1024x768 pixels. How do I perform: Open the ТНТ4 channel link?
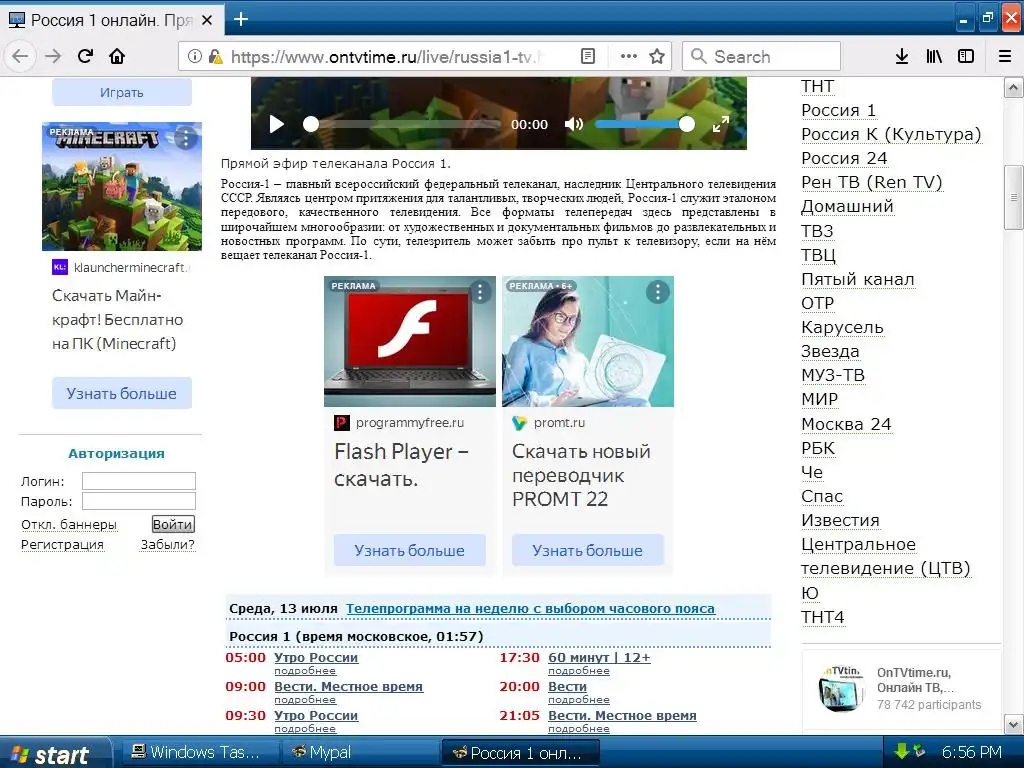tap(823, 617)
